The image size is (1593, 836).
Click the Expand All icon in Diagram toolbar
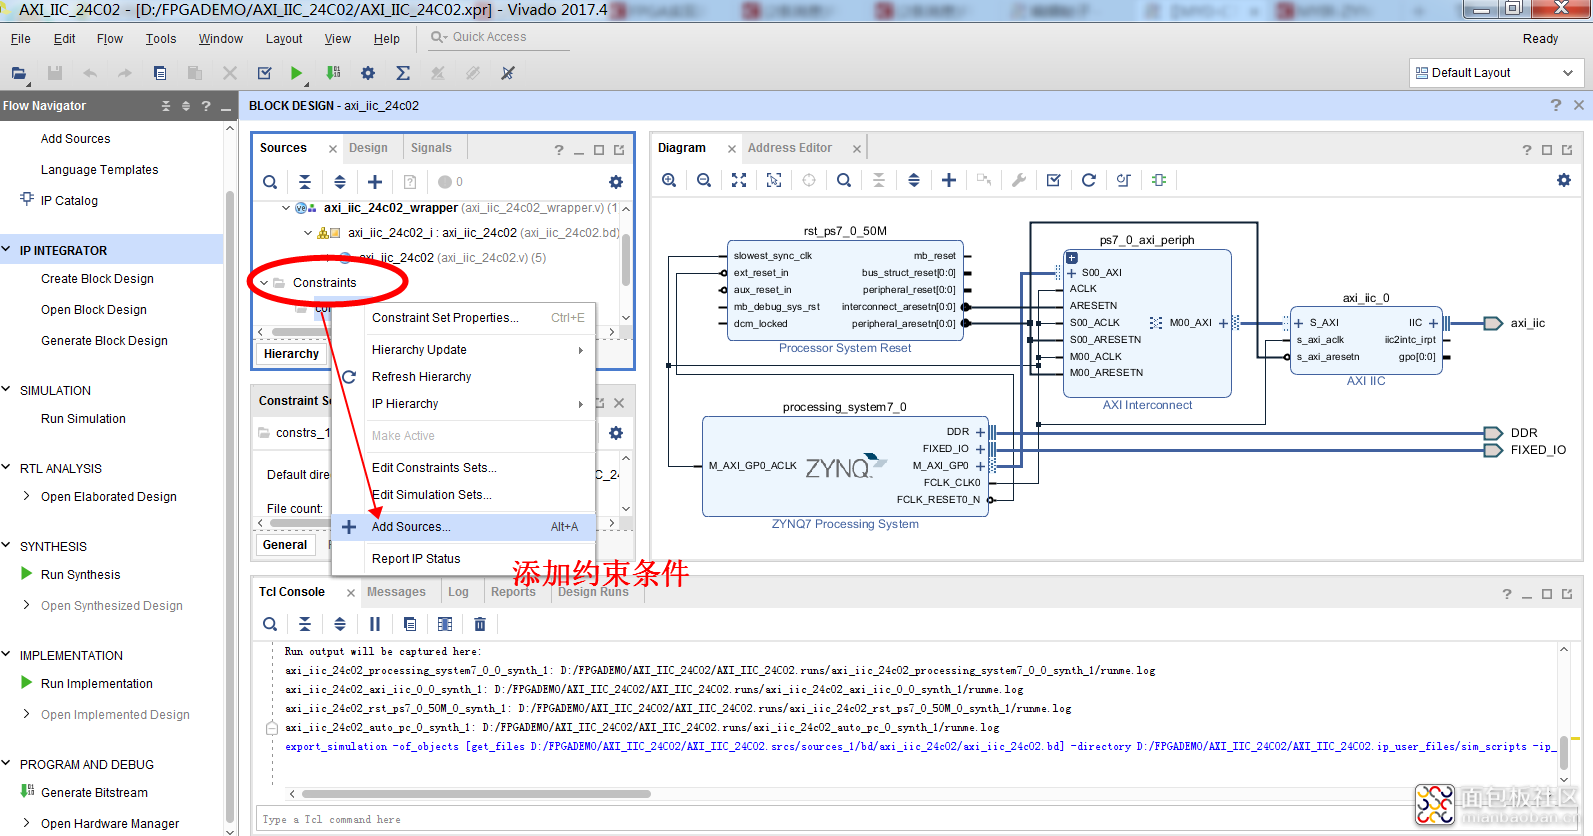pyautogui.click(x=914, y=180)
